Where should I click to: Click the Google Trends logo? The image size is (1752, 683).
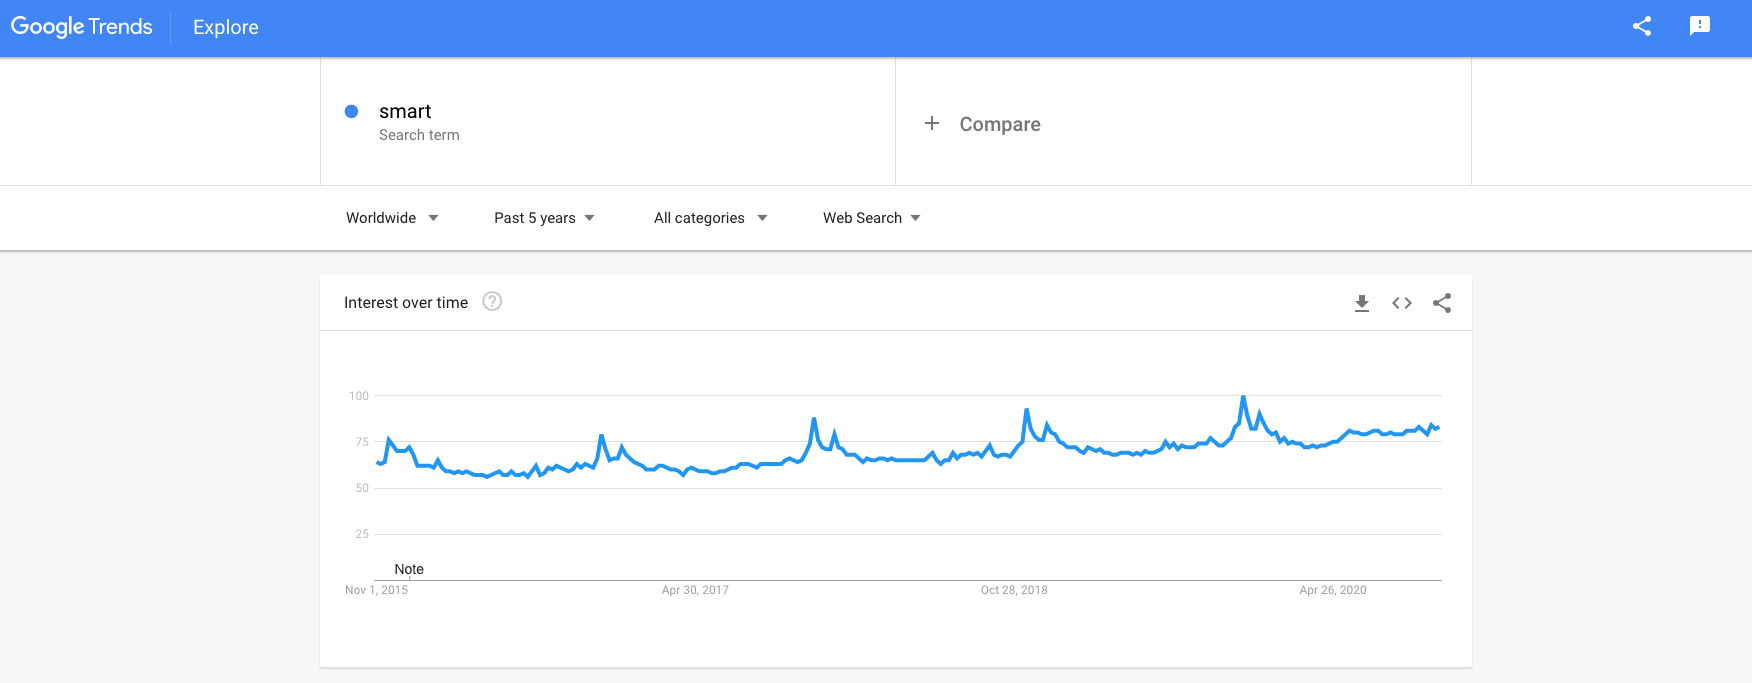[x=81, y=26]
